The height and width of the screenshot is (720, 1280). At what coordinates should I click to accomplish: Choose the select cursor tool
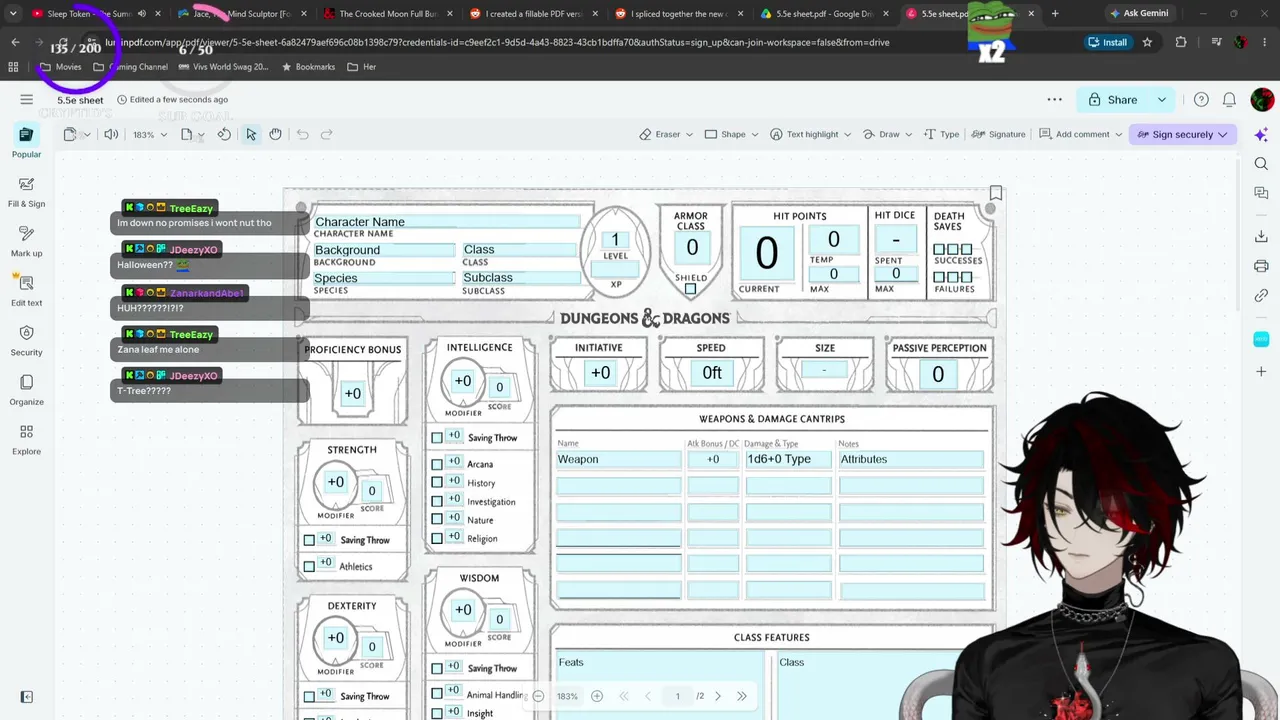[251, 134]
